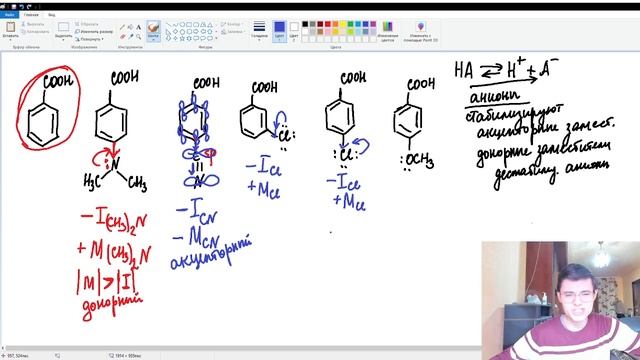This screenshot has width=640, height=360.
Task: Redo the undone action
Action: tap(29, 7)
